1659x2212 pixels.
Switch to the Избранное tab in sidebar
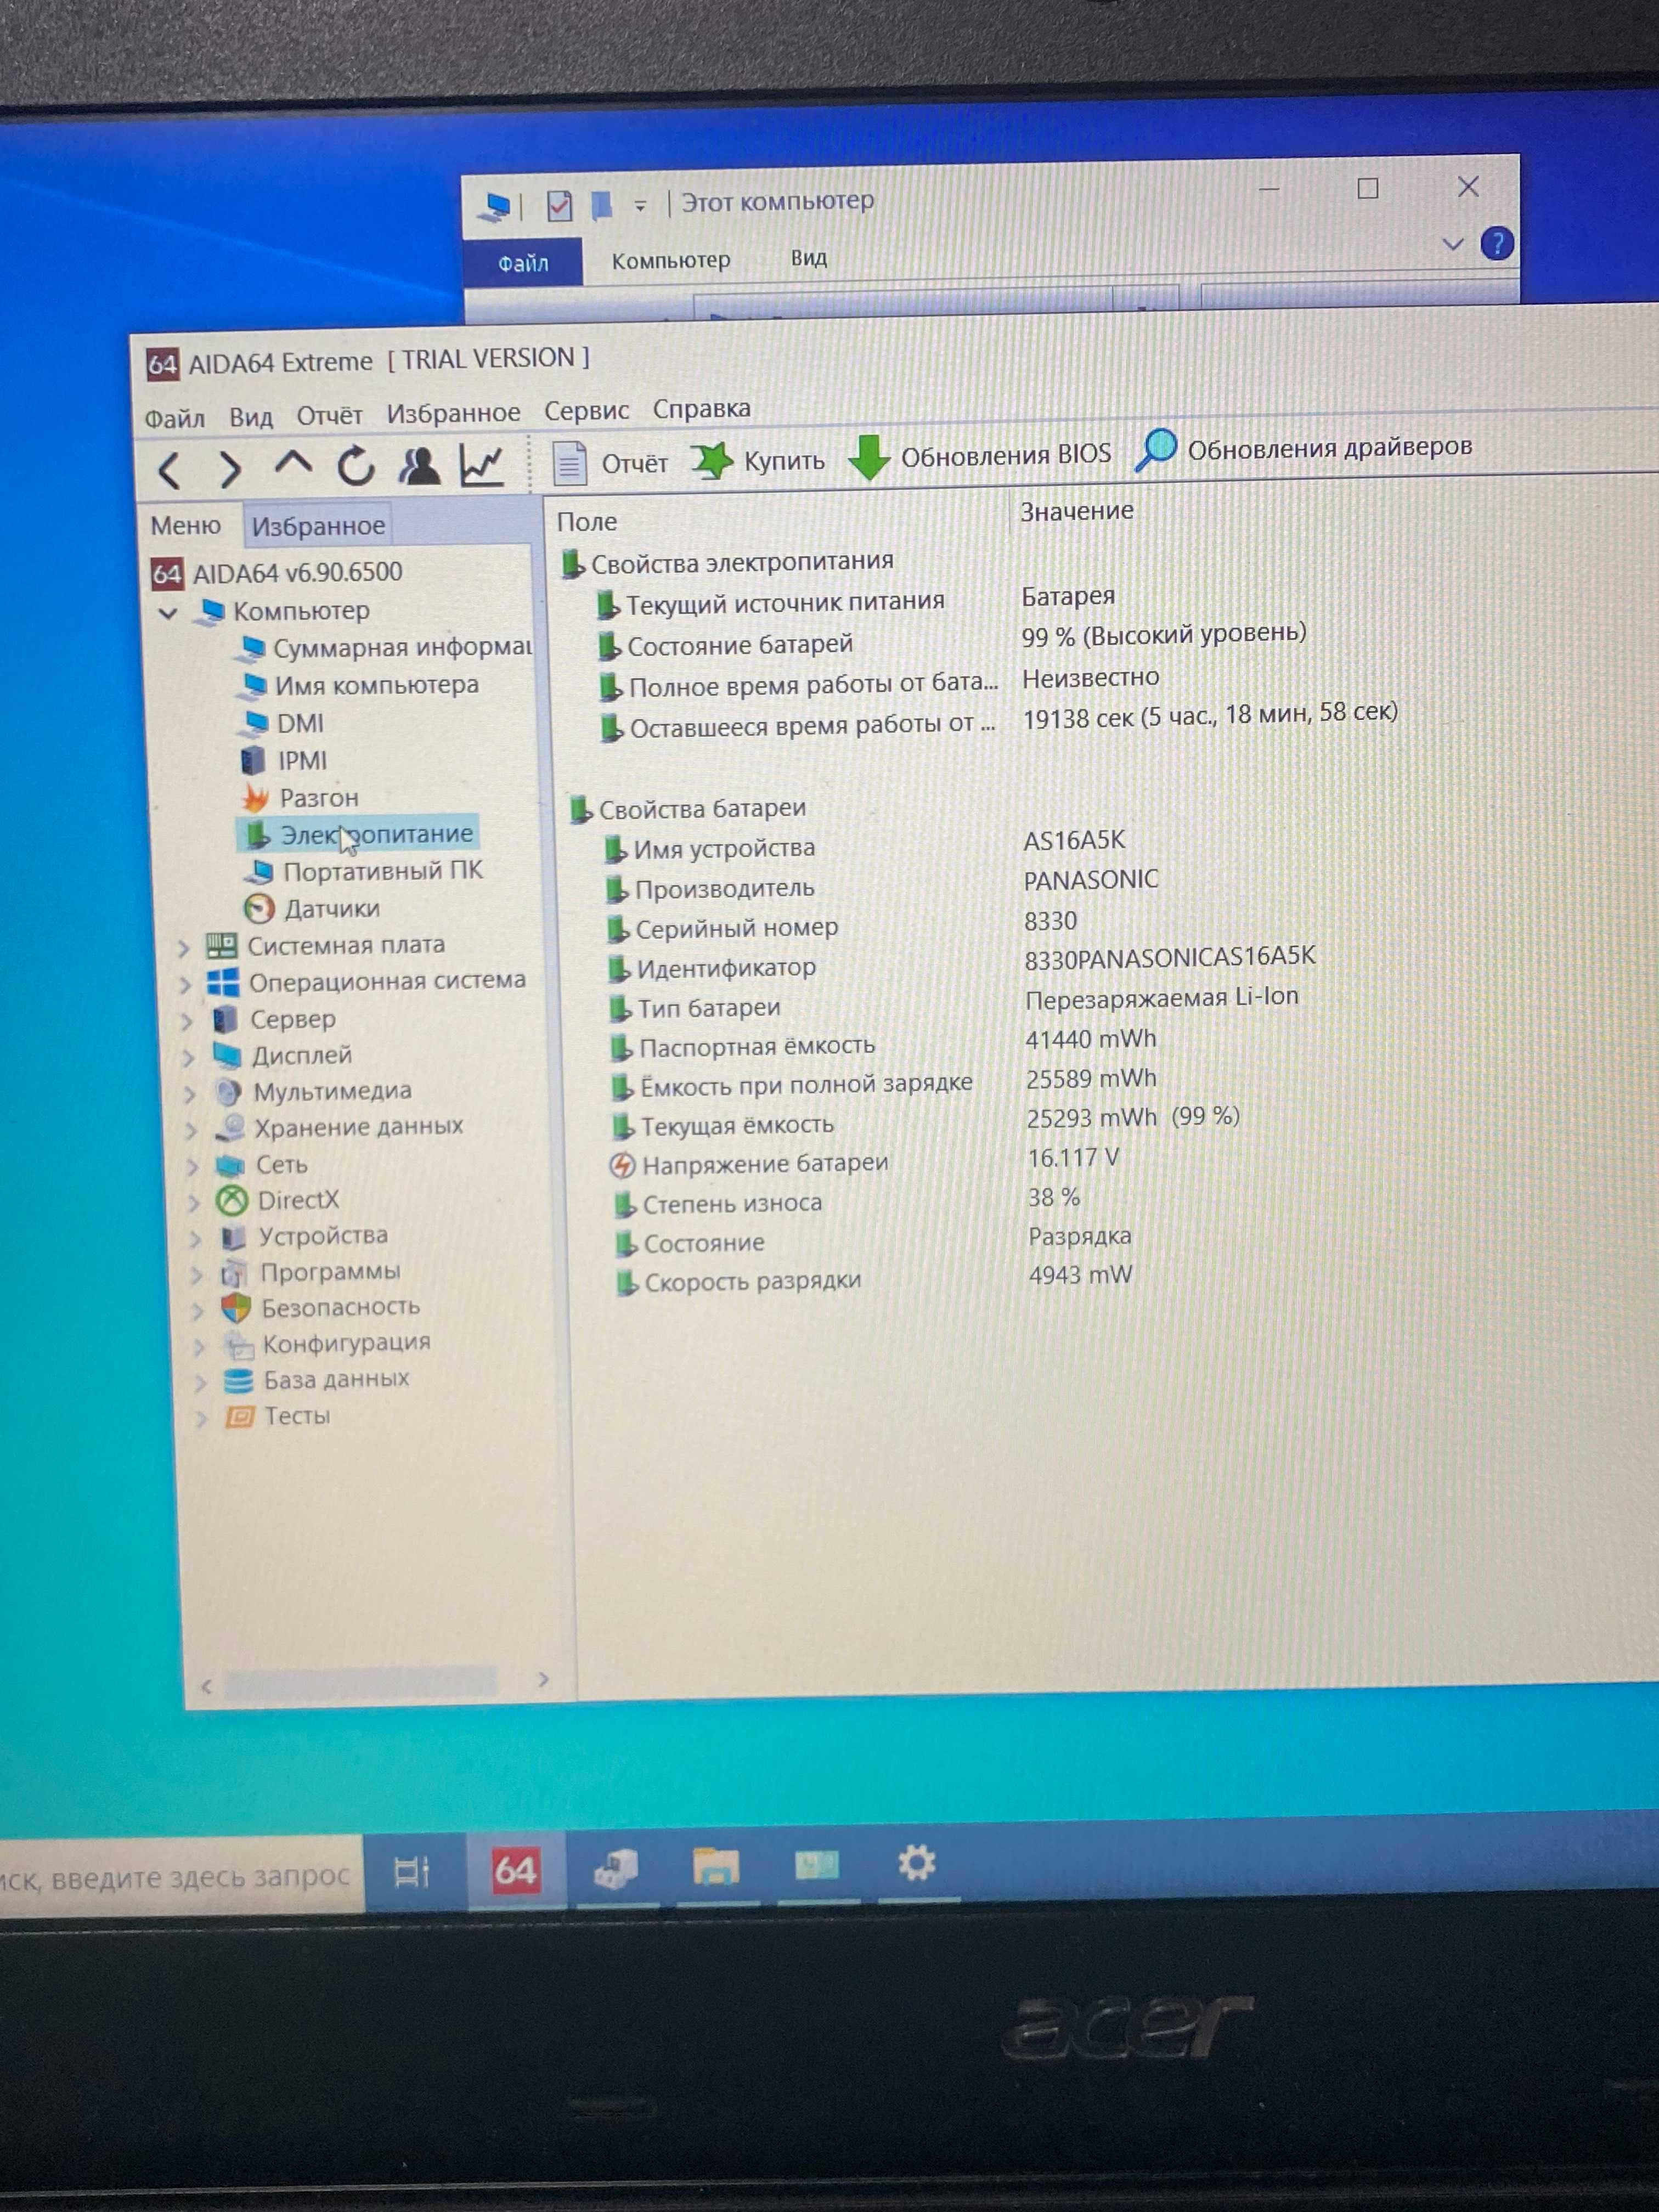pyautogui.click(x=318, y=525)
